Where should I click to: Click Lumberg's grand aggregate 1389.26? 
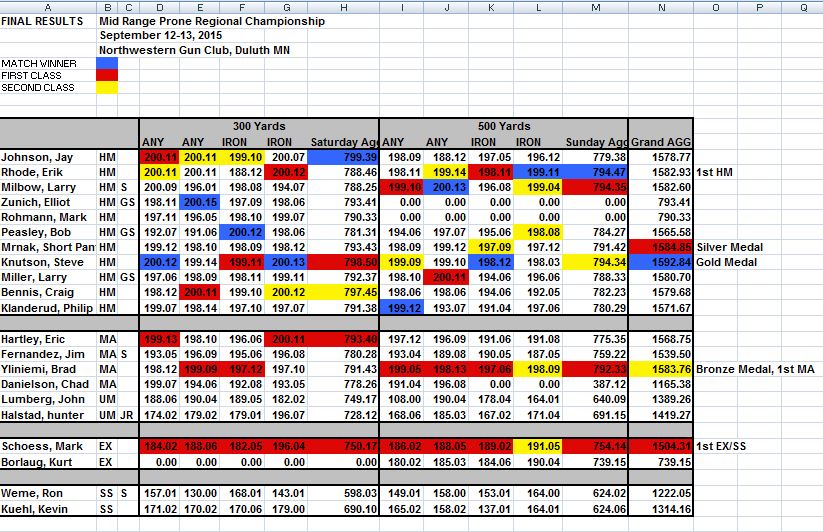point(661,399)
